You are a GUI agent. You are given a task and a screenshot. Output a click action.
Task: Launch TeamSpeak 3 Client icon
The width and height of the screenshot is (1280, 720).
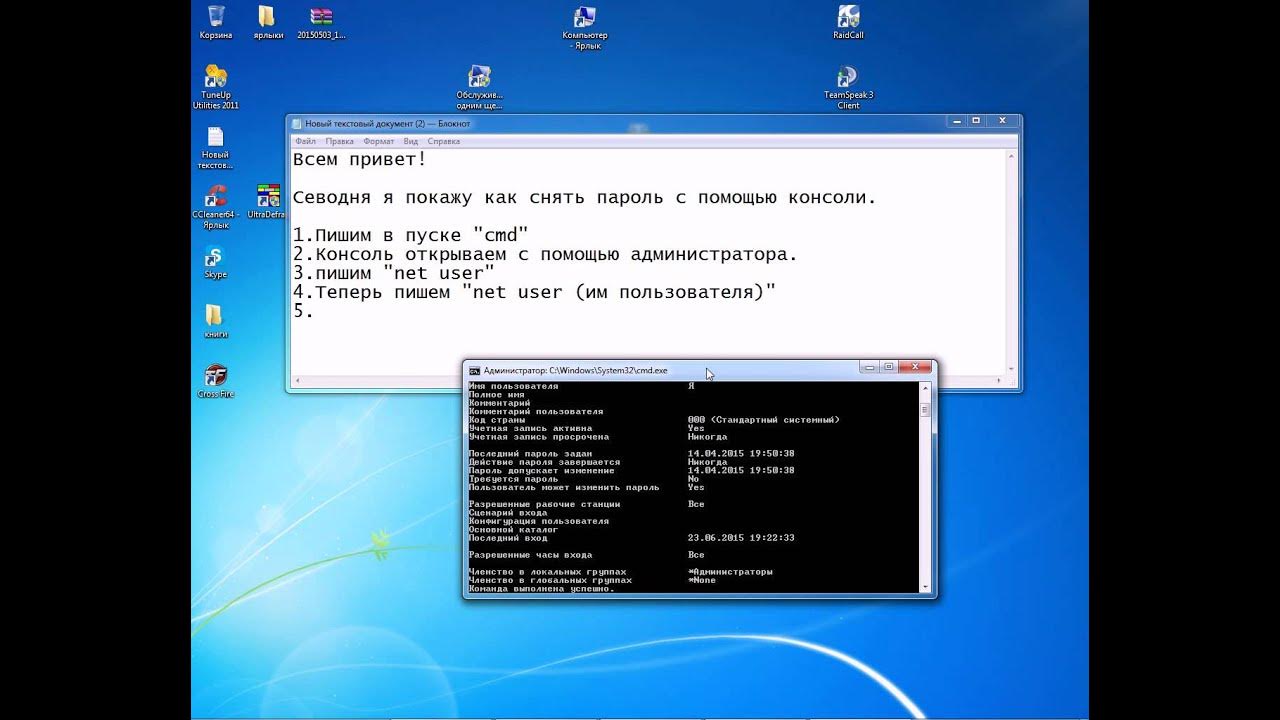tap(848, 87)
